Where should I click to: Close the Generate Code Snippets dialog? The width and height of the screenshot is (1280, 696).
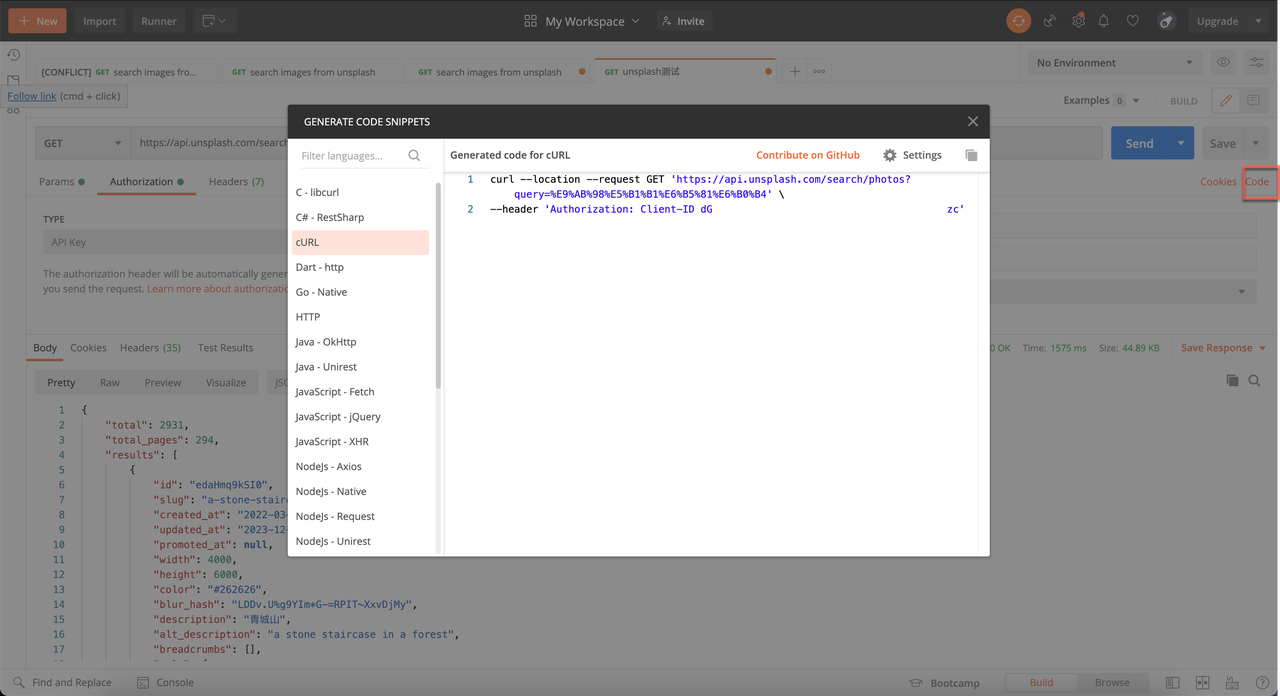pyautogui.click(x=973, y=121)
